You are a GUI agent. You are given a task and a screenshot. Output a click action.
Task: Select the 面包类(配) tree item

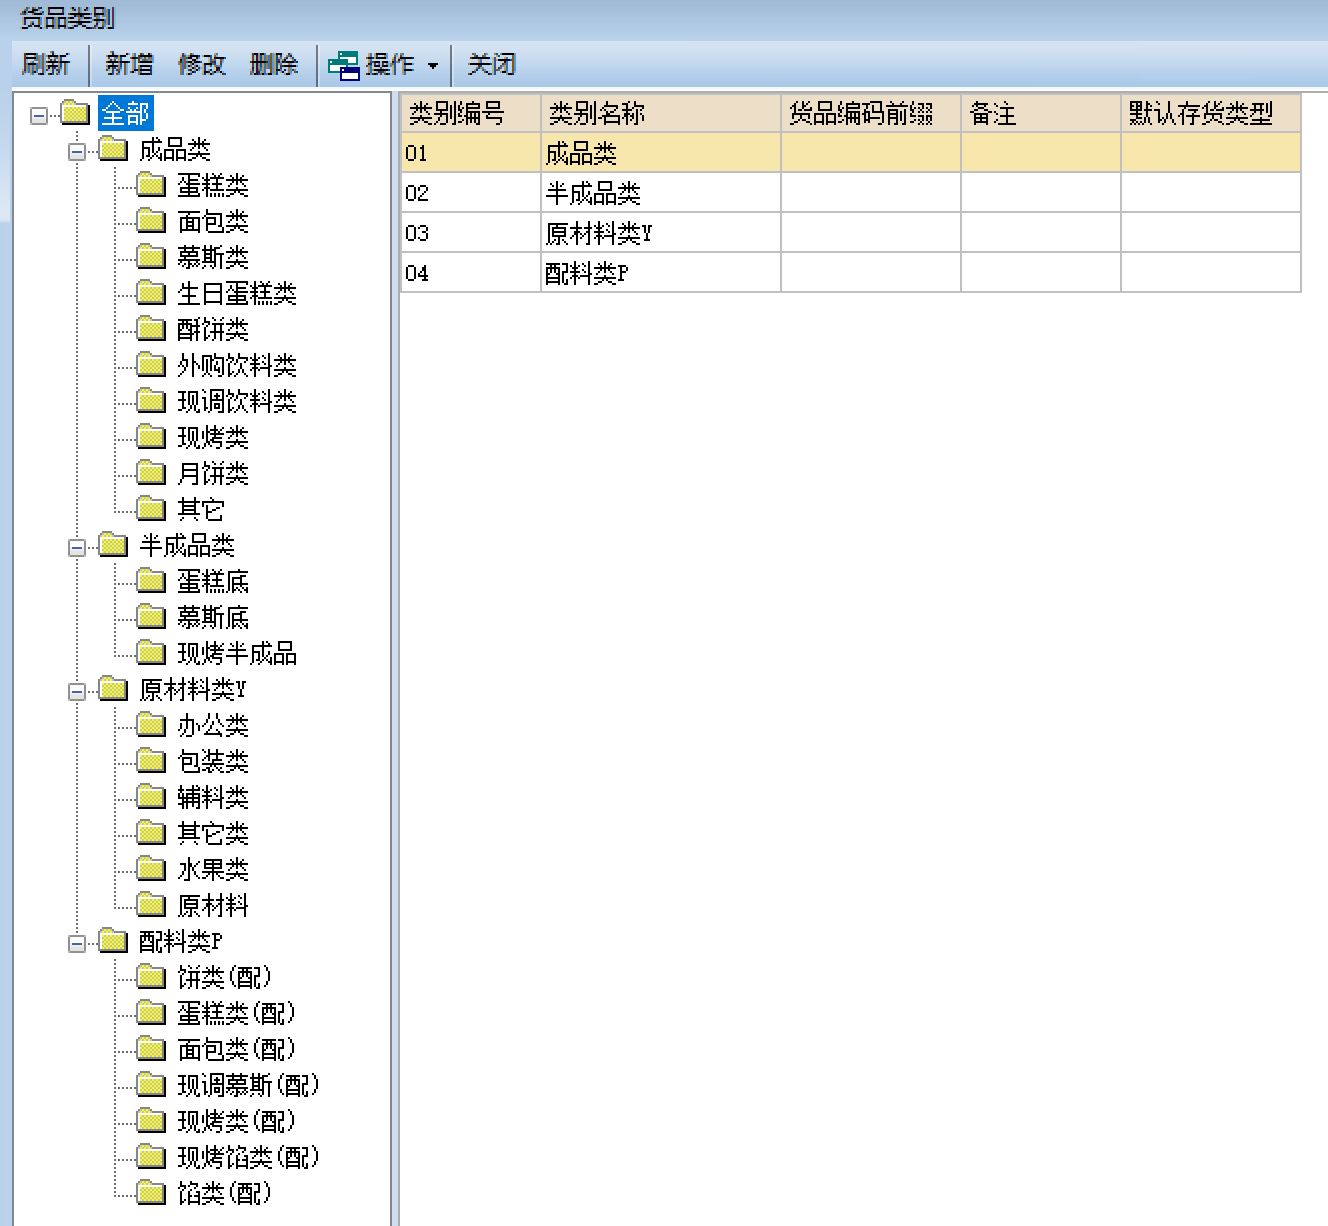237,1050
